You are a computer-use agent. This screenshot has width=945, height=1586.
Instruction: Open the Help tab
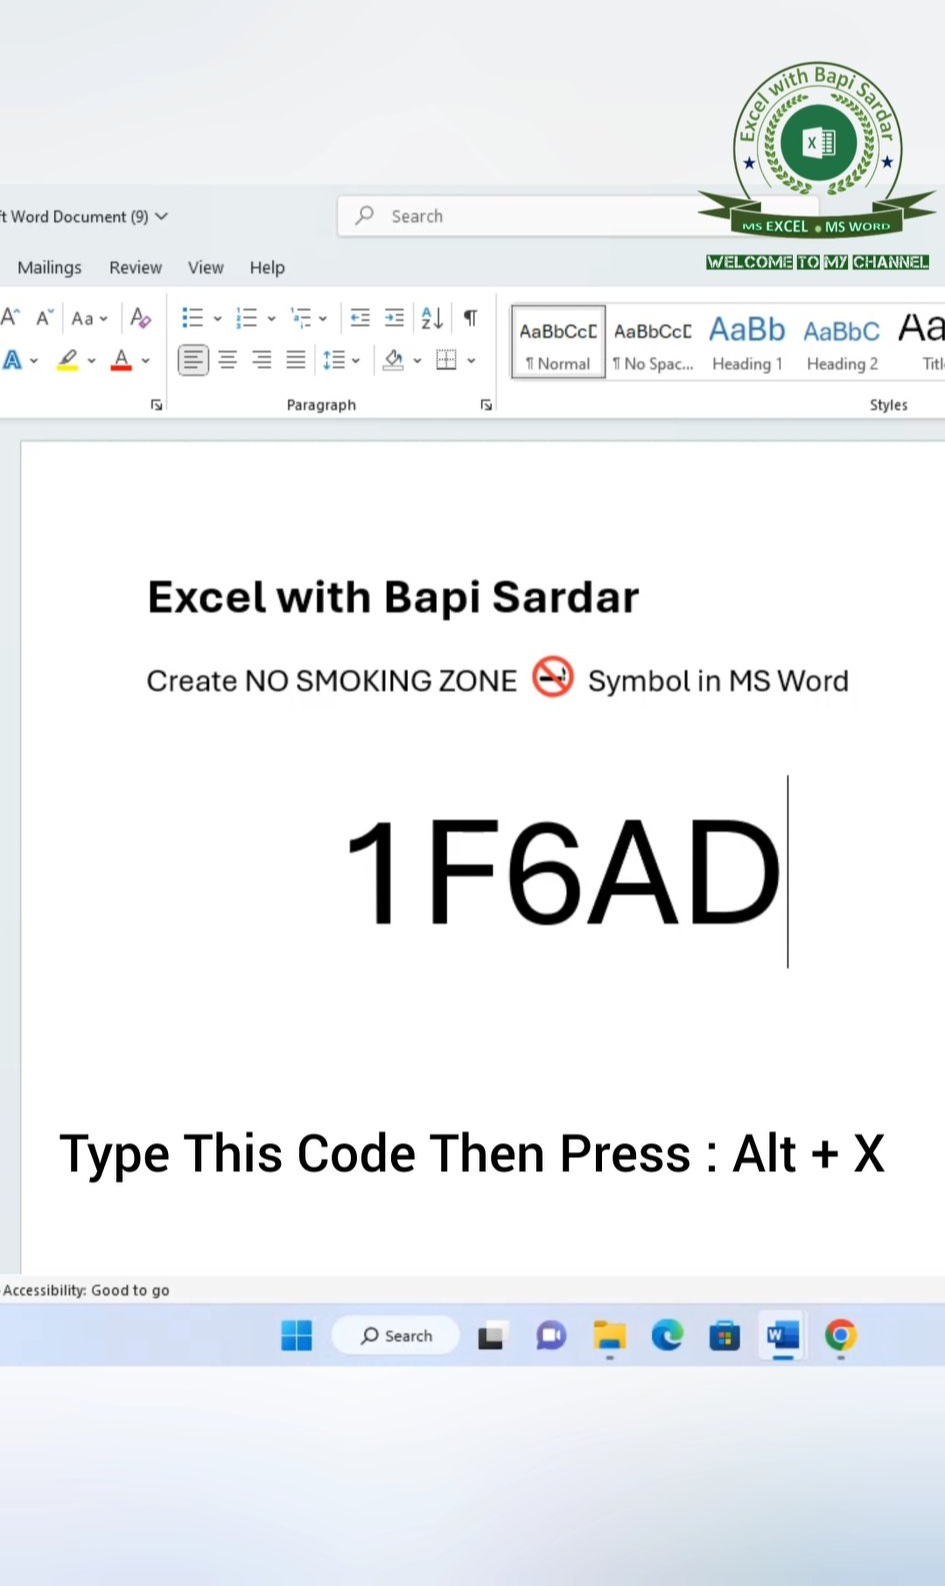click(267, 267)
